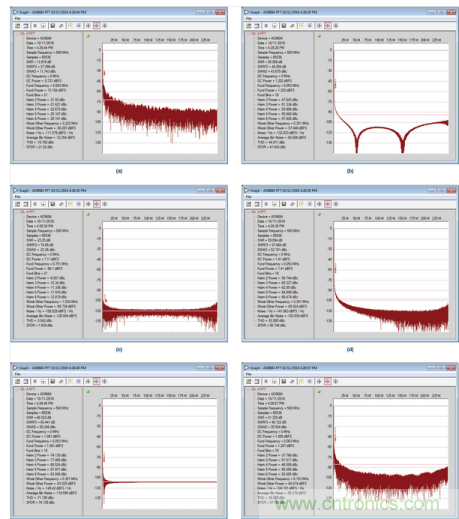Click the rightmost crosshair toolbar icon in window (f)

click(x=336, y=381)
